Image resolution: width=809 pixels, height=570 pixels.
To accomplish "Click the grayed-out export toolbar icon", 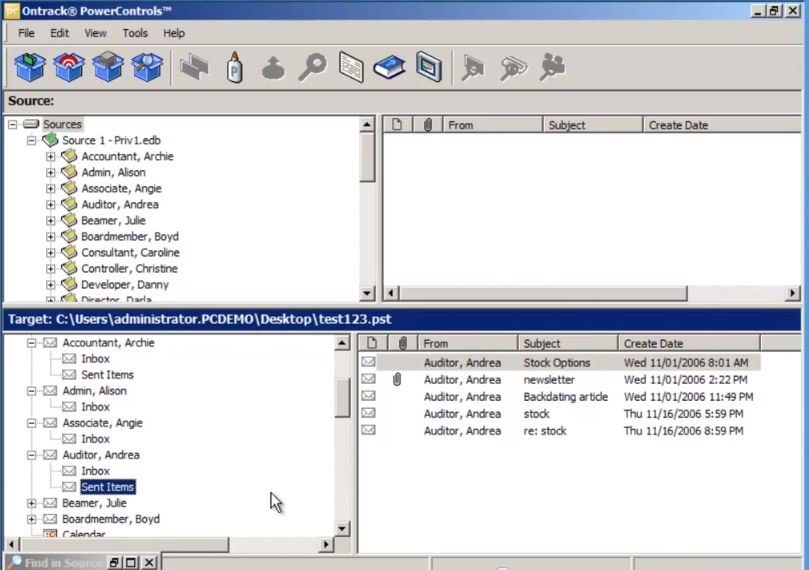I will click(x=273, y=68).
